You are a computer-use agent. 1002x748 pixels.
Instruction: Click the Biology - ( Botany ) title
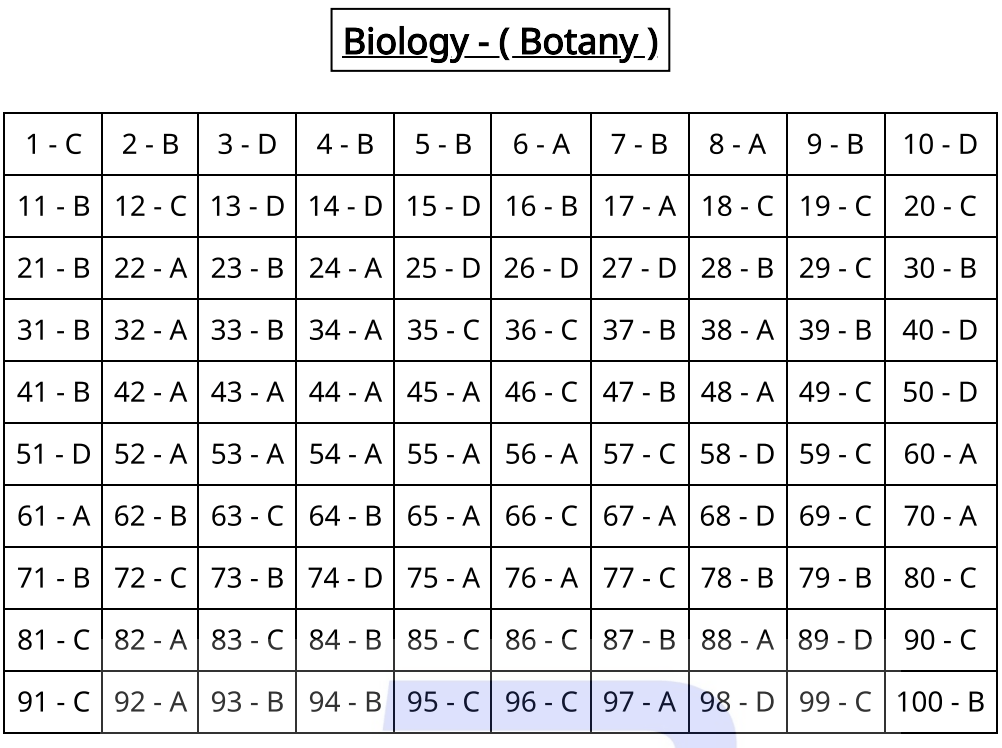click(x=500, y=42)
